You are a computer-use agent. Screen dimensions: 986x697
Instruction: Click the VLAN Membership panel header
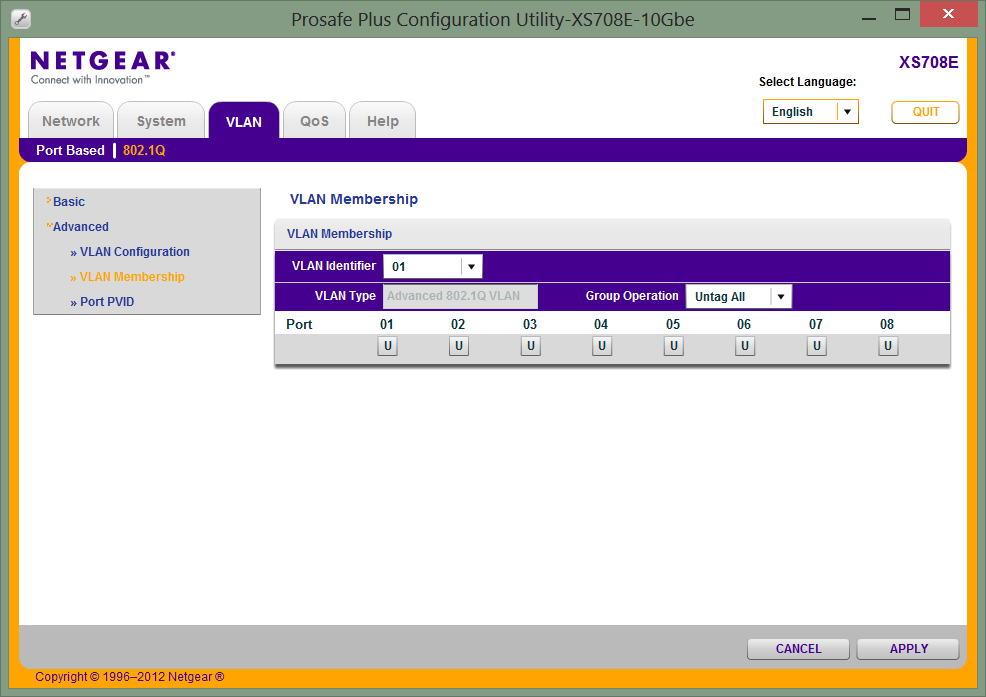(x=612, y=234)
